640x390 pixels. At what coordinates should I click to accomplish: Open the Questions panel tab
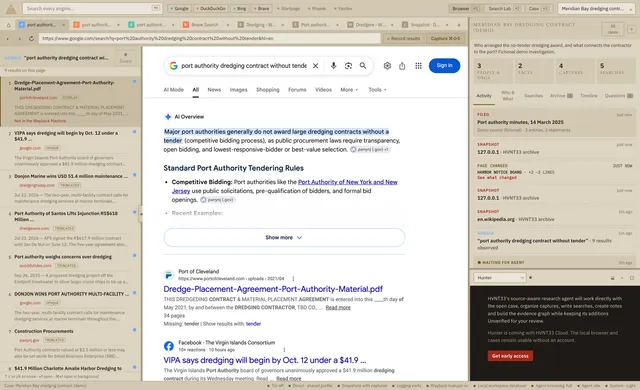(618, 95)
